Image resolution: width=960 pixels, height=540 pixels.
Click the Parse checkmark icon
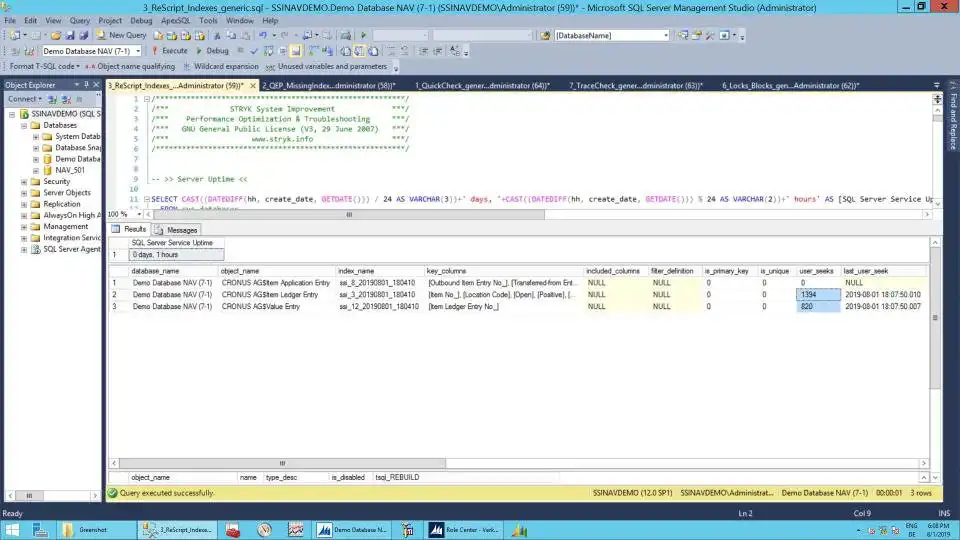click(254, 51)
